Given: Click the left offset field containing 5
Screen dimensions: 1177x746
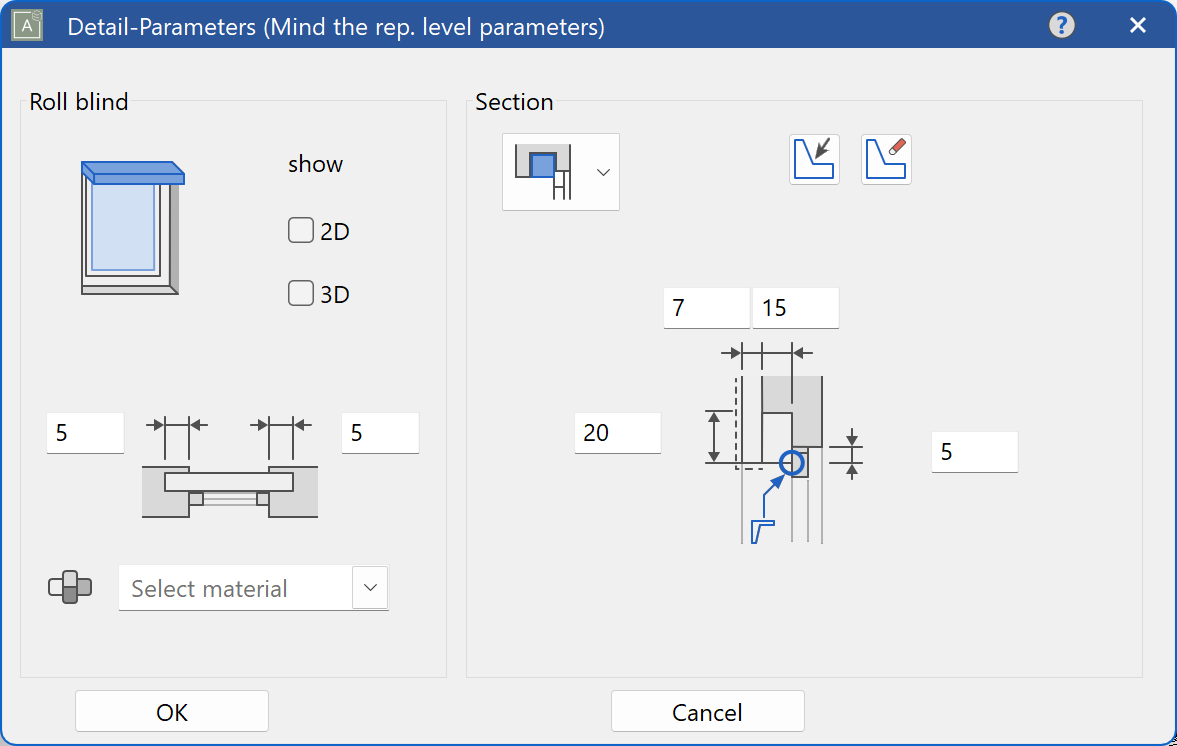Looking at the screenshot, I should click(85, 433).
